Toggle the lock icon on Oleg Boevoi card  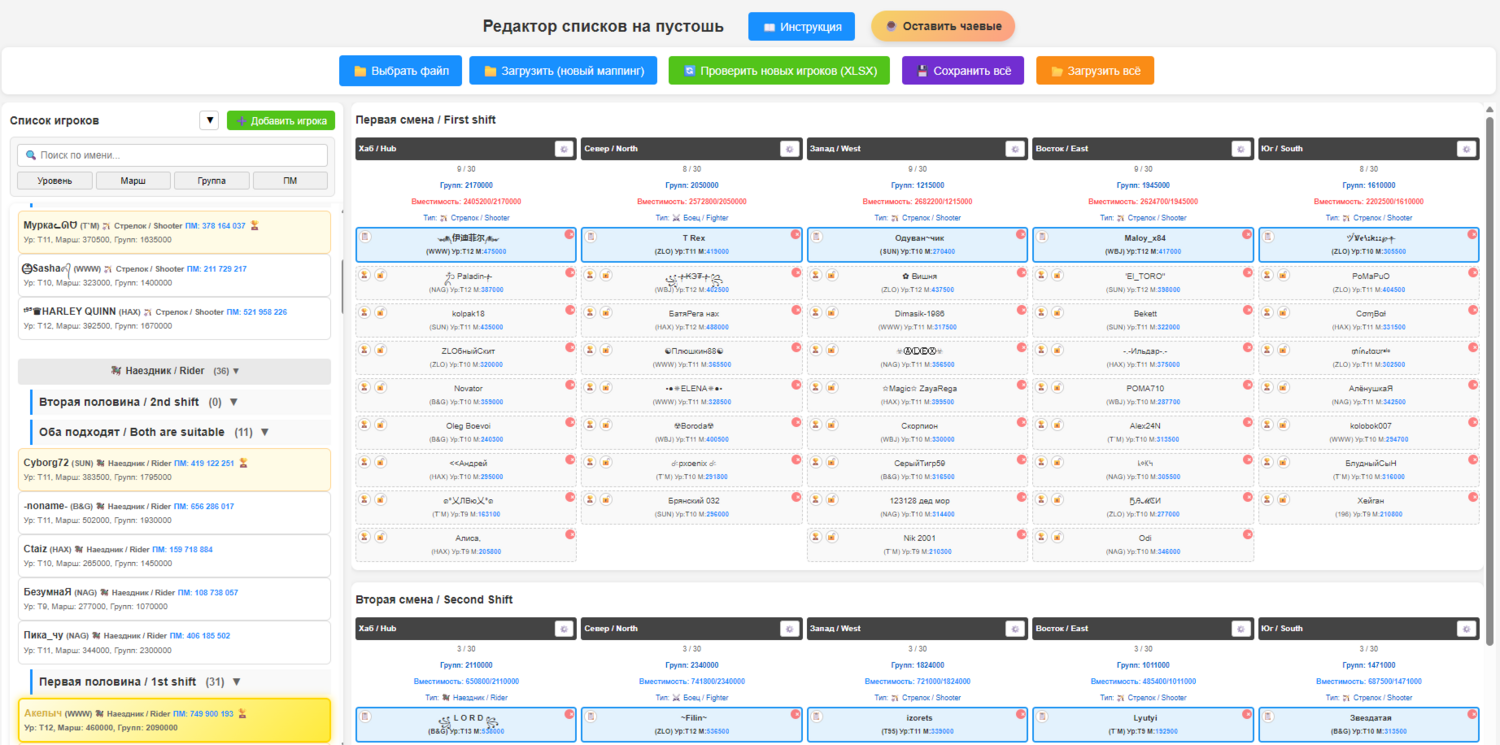pyautogui.click(x=381, y=425)
